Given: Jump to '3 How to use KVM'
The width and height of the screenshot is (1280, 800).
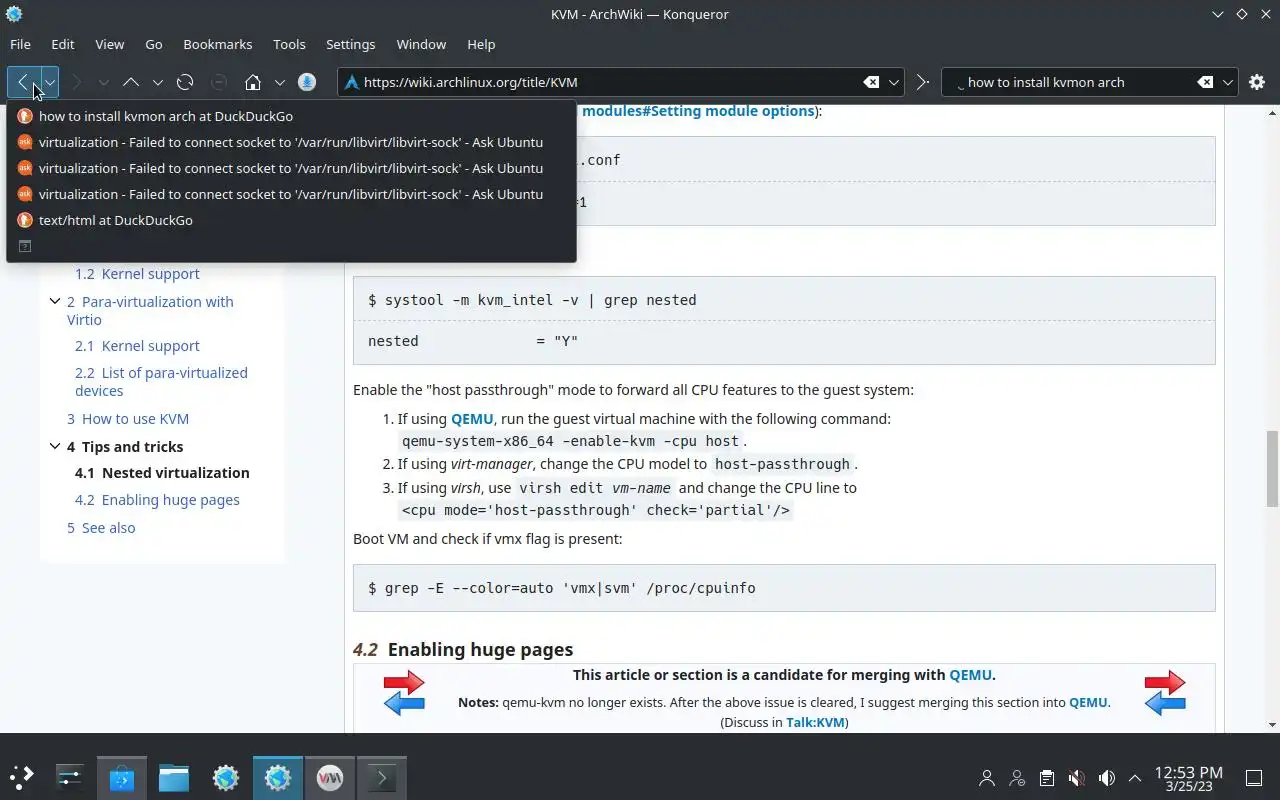Looking at the screenshot, I should tap(128, 419).
